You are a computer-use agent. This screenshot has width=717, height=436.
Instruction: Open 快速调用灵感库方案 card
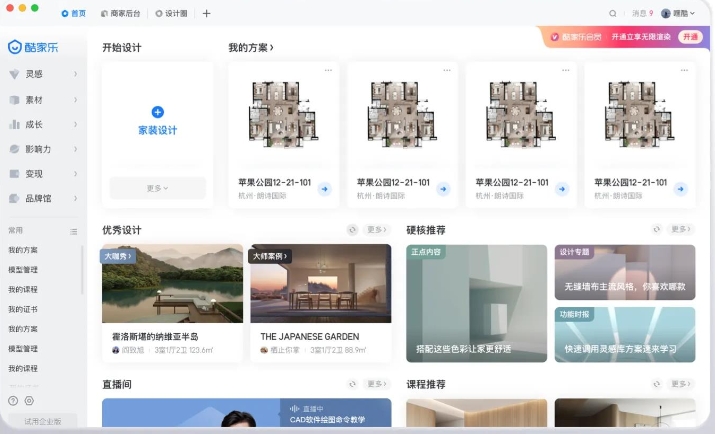[x=625, y=334]
